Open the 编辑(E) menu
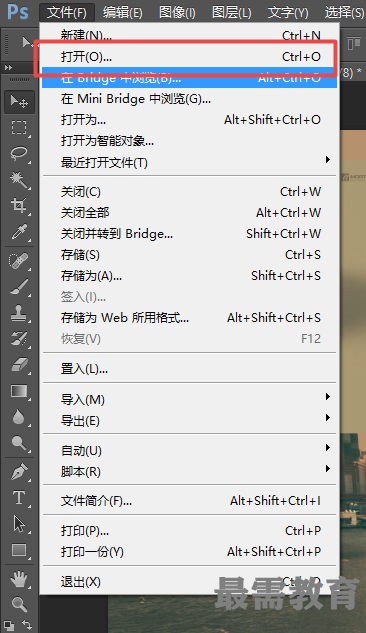This screenshot has width=366, height=633. coord(122,13)
